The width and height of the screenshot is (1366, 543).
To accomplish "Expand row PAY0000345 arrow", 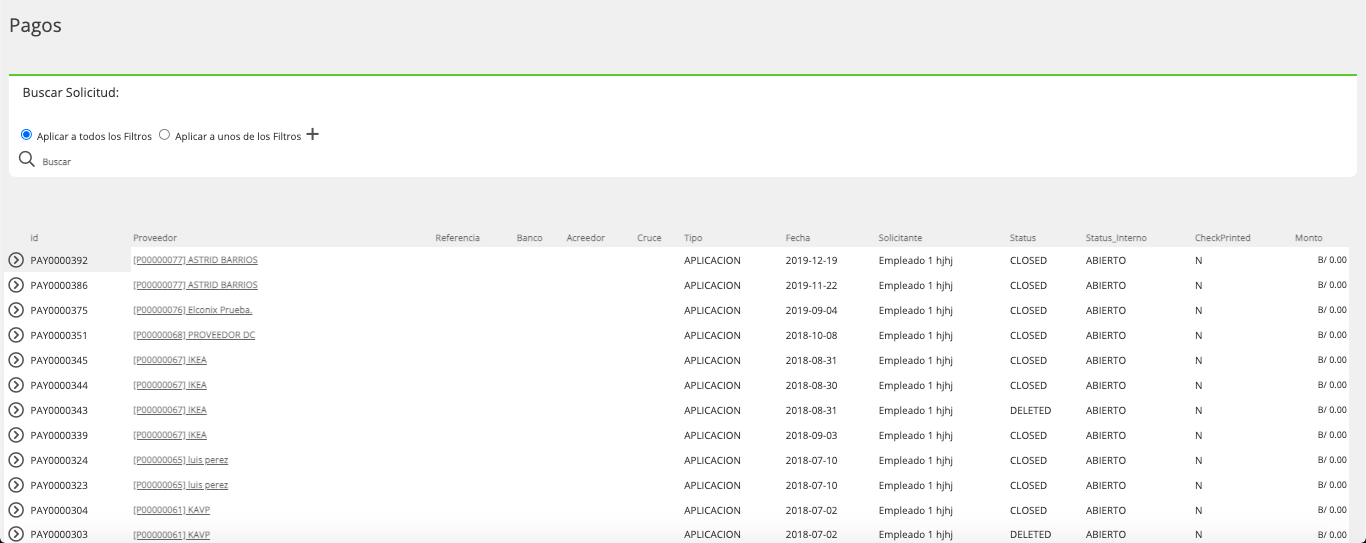I will click(x=16, y=360).
